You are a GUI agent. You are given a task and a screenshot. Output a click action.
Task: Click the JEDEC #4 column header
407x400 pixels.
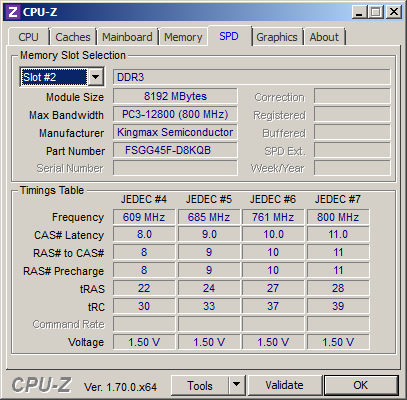(144, 199)
